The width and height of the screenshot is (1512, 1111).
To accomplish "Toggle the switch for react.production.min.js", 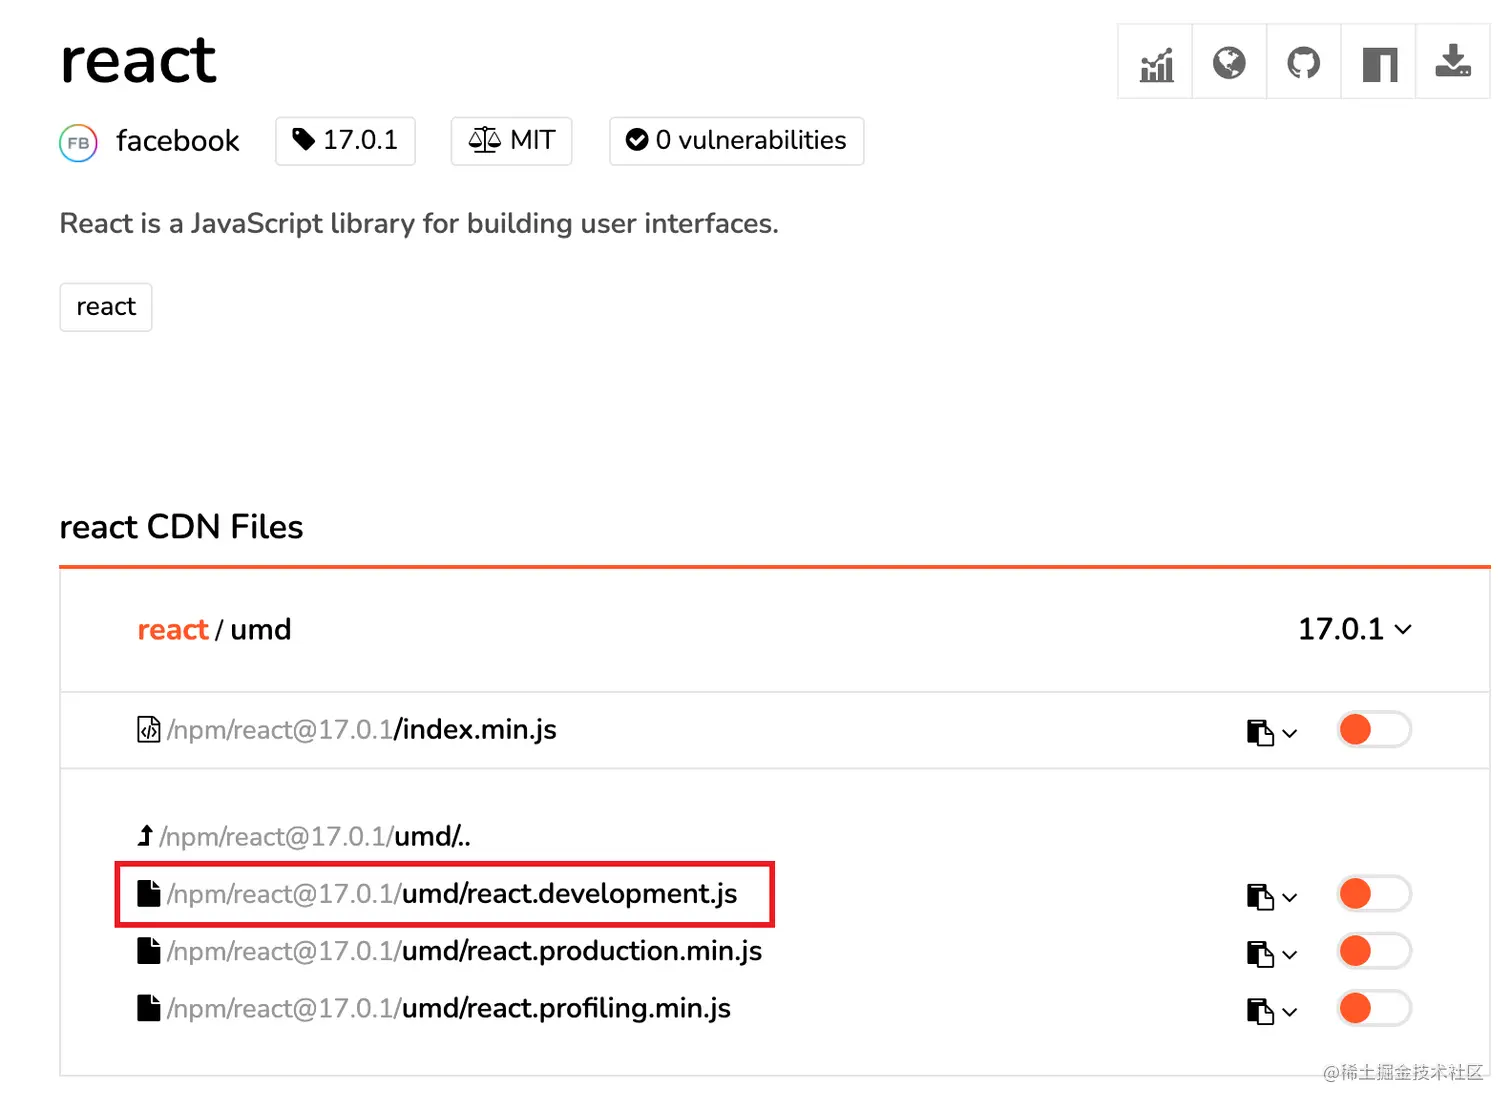I will coord(1374,951).
